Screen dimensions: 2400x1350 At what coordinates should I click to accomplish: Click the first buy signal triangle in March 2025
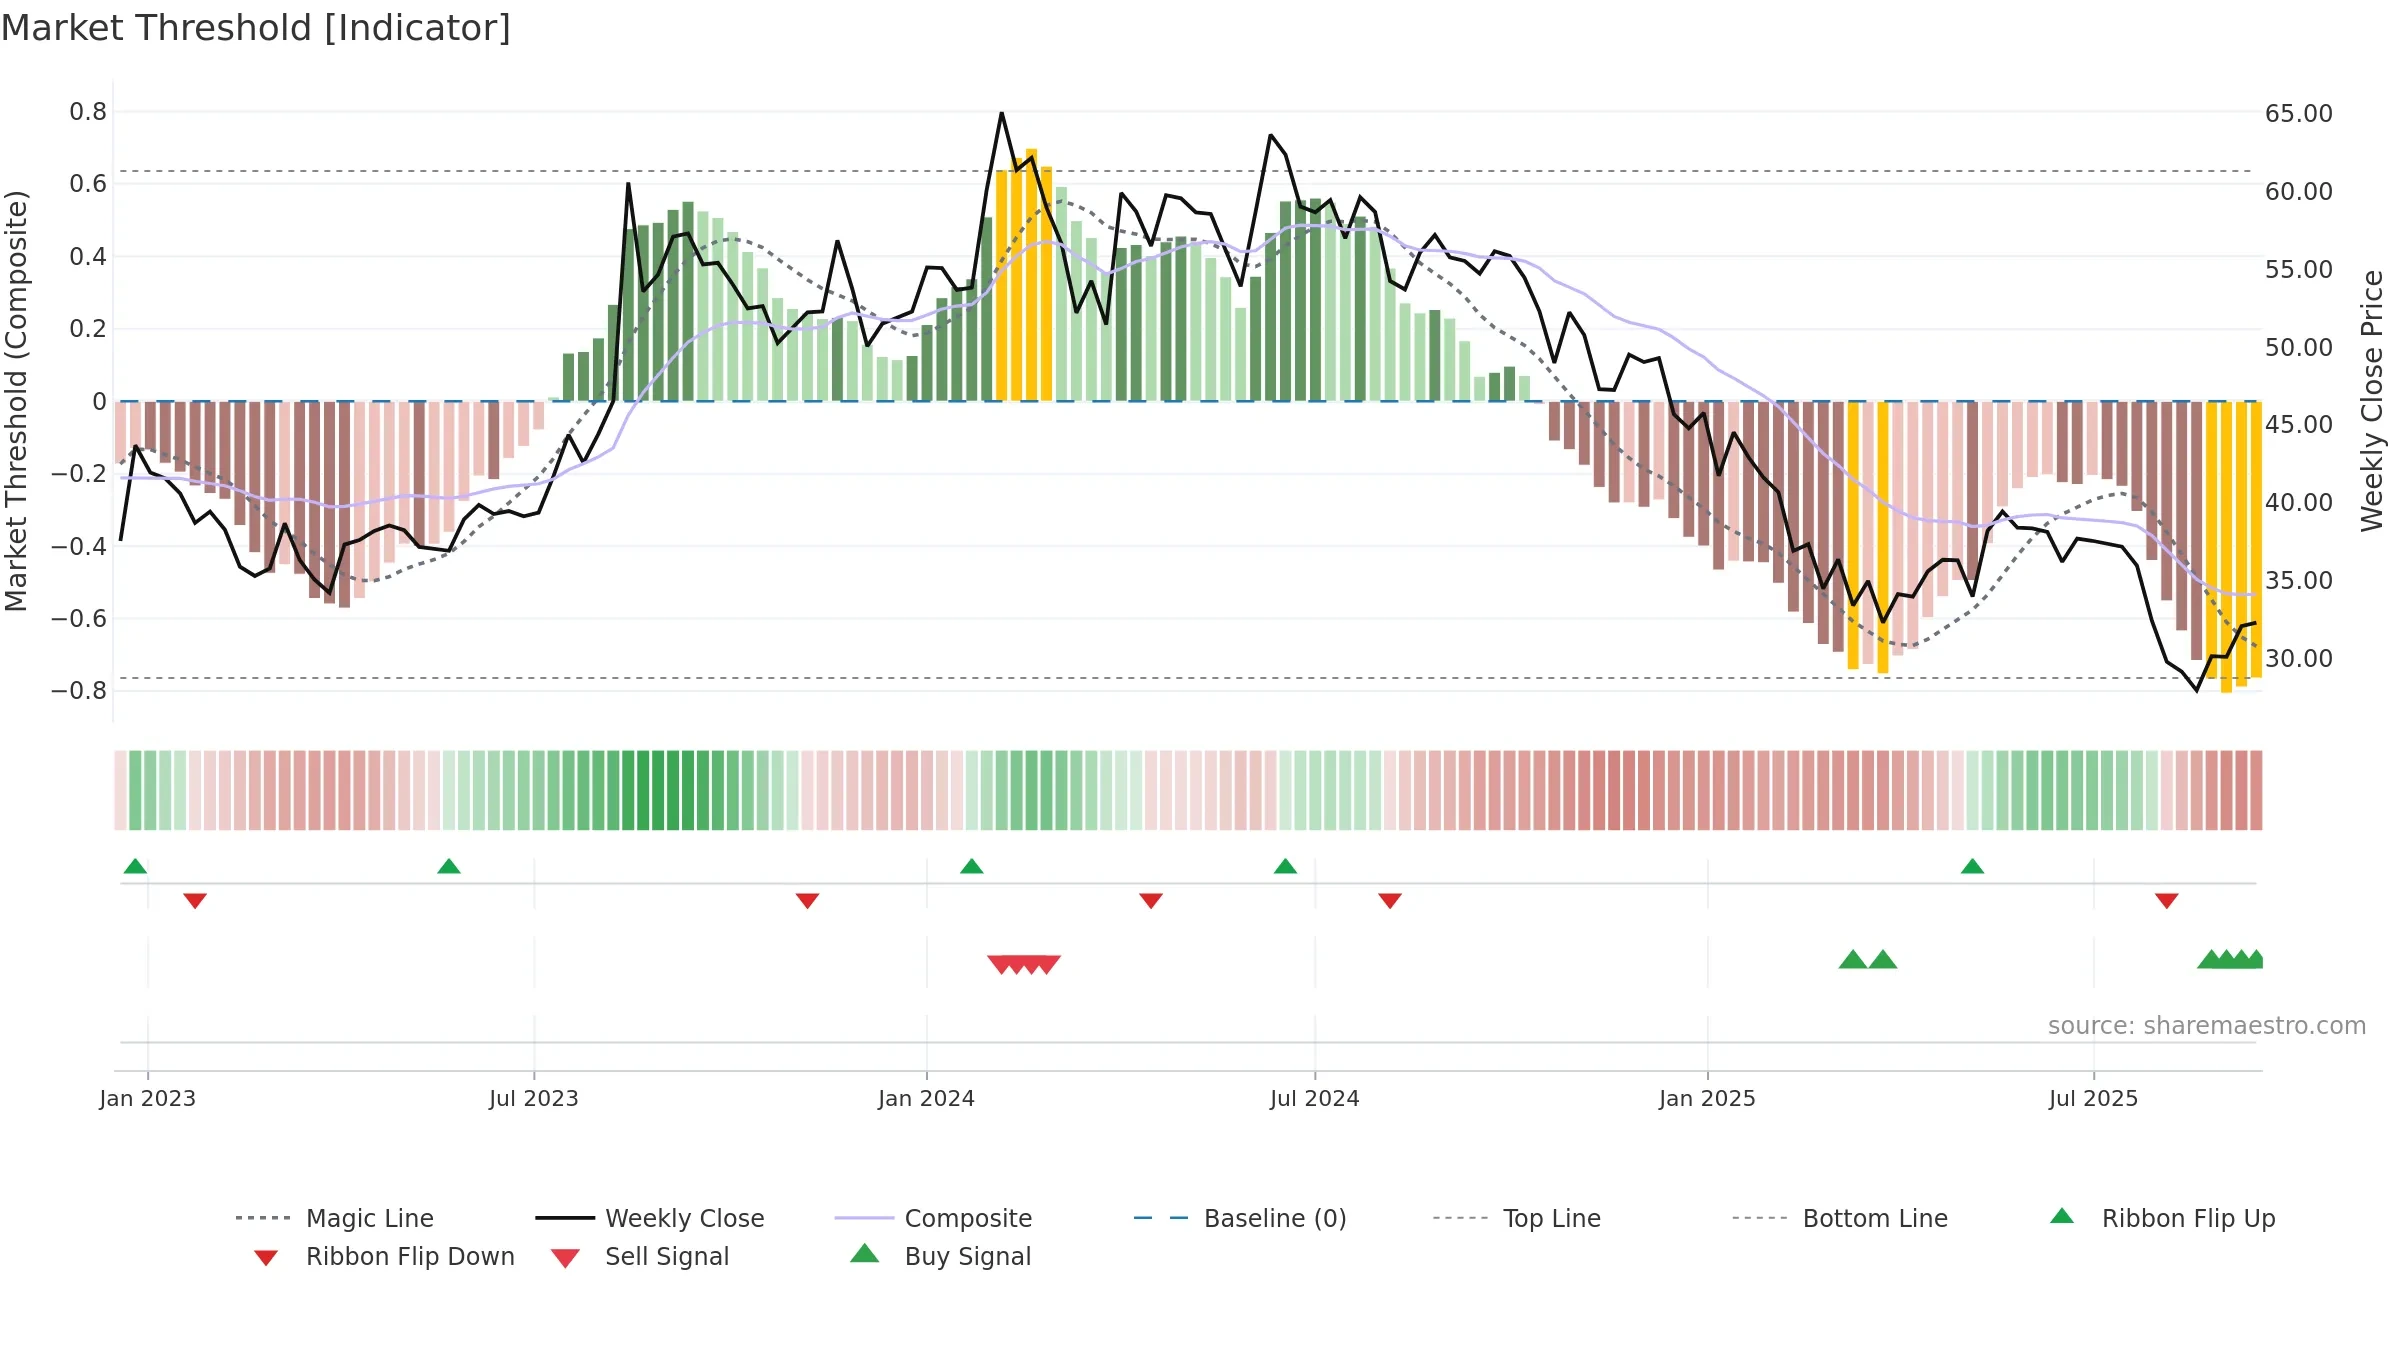click(x=1853, y=959)
